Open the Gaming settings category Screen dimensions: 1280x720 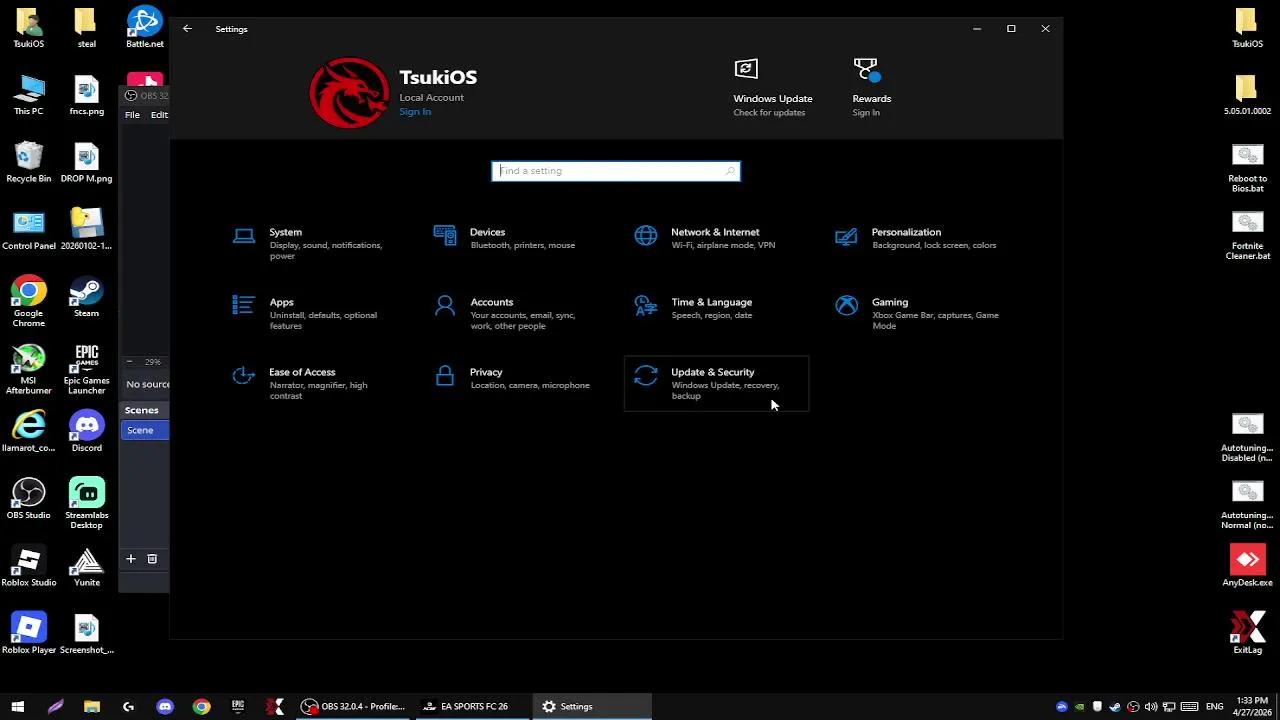917,313
